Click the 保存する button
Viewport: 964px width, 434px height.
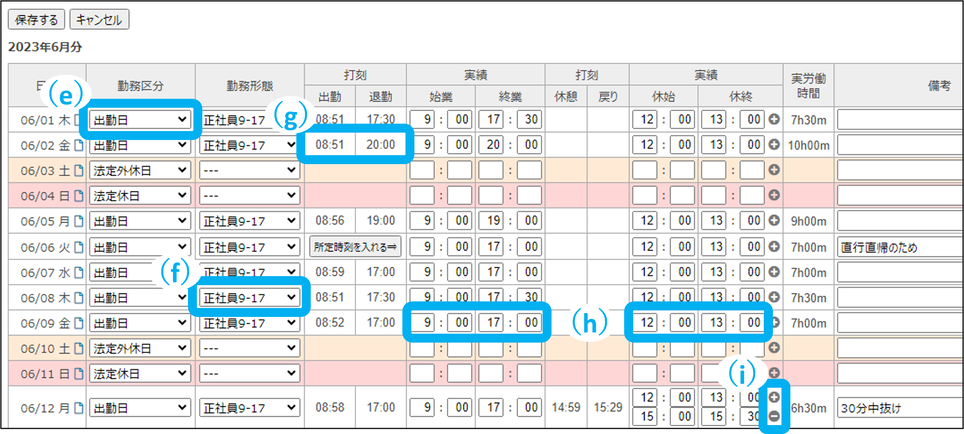37,19
